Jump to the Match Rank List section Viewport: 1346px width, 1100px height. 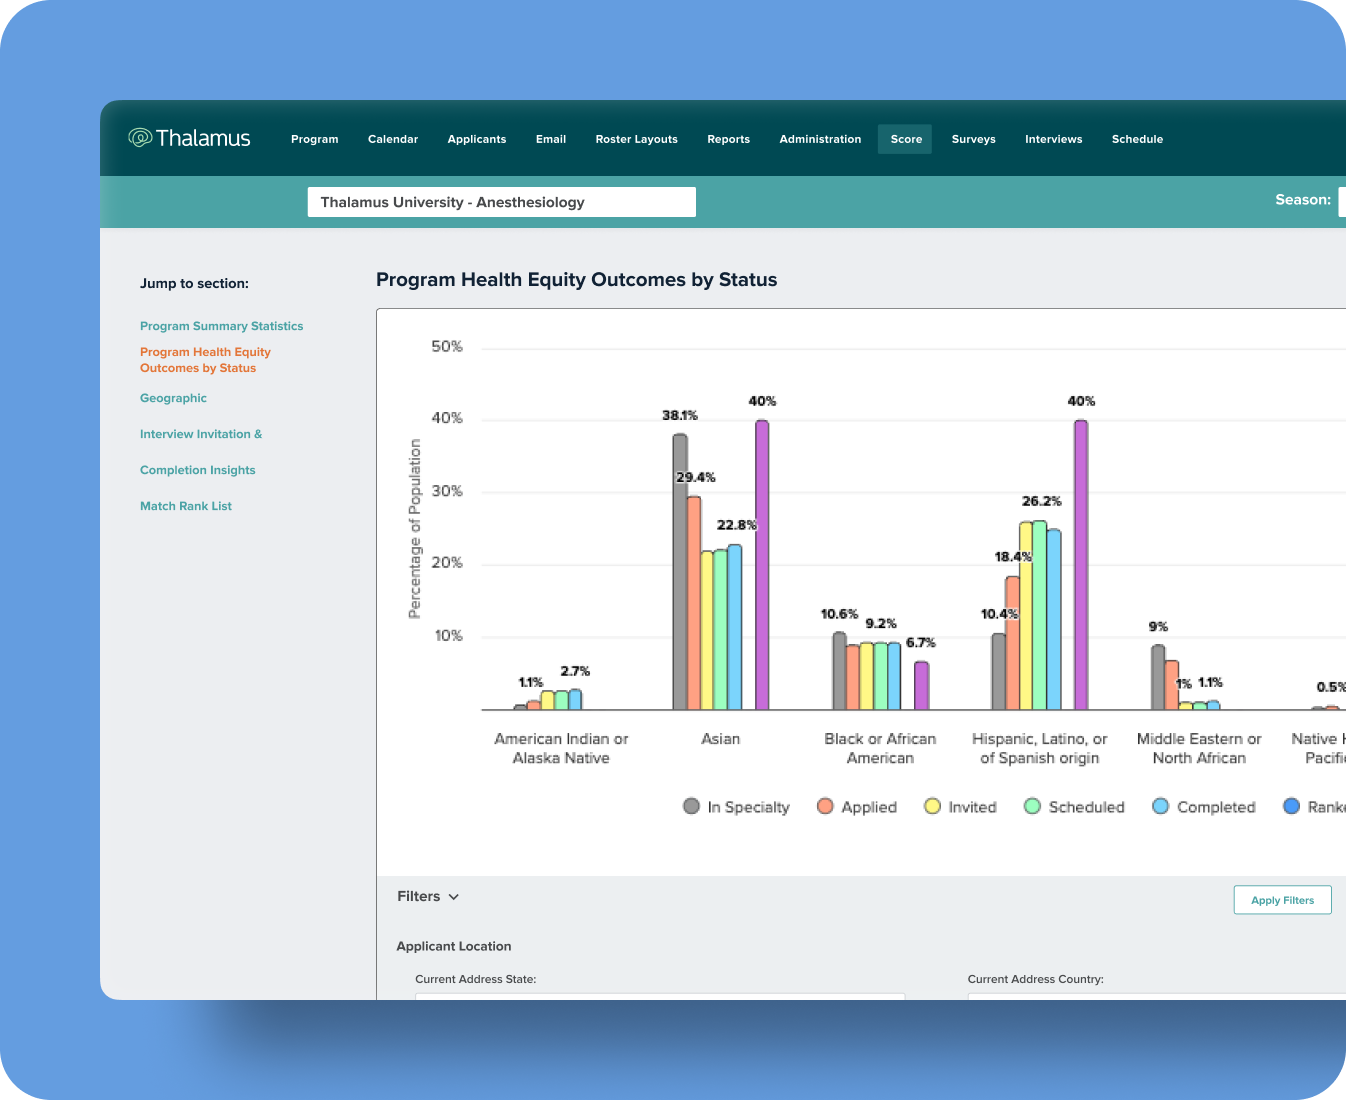(186, 506)
